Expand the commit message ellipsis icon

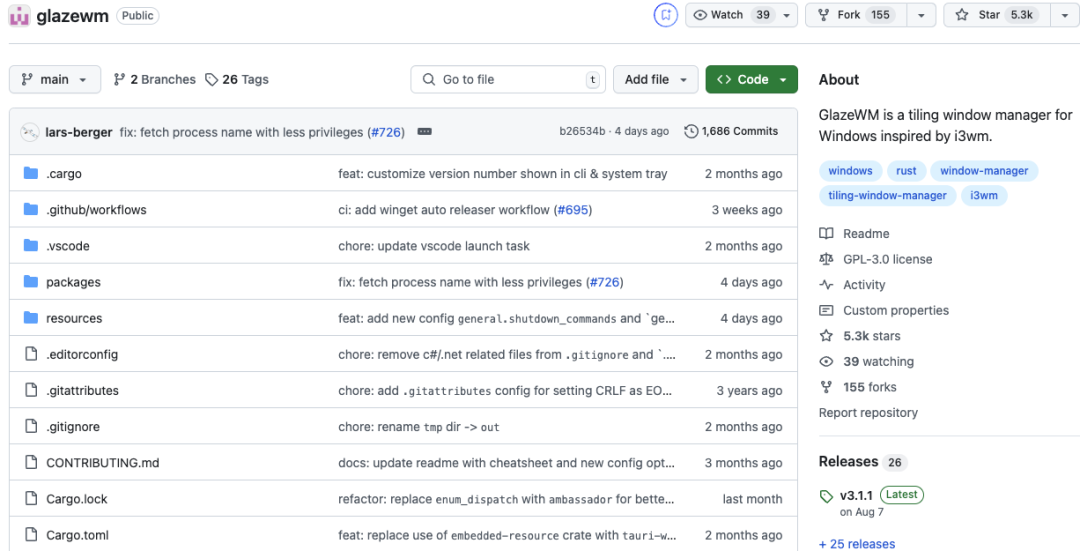(x=424, y=132)
